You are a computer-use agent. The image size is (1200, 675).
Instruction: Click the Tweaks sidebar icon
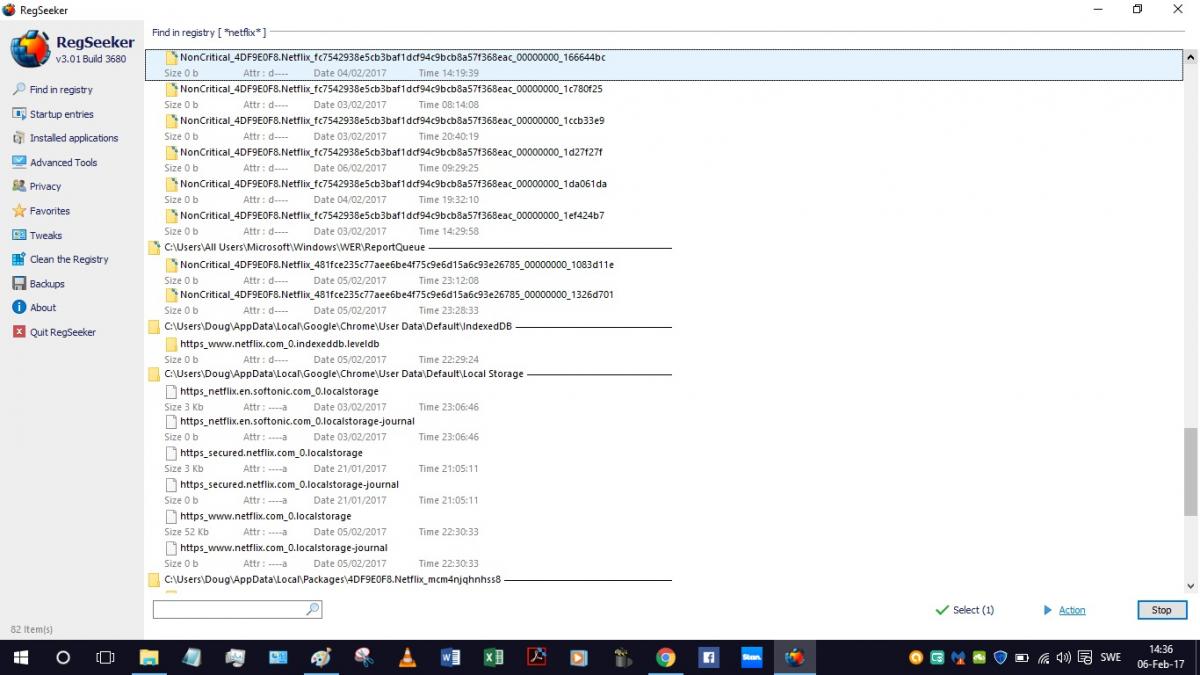[x=19, y=235]
